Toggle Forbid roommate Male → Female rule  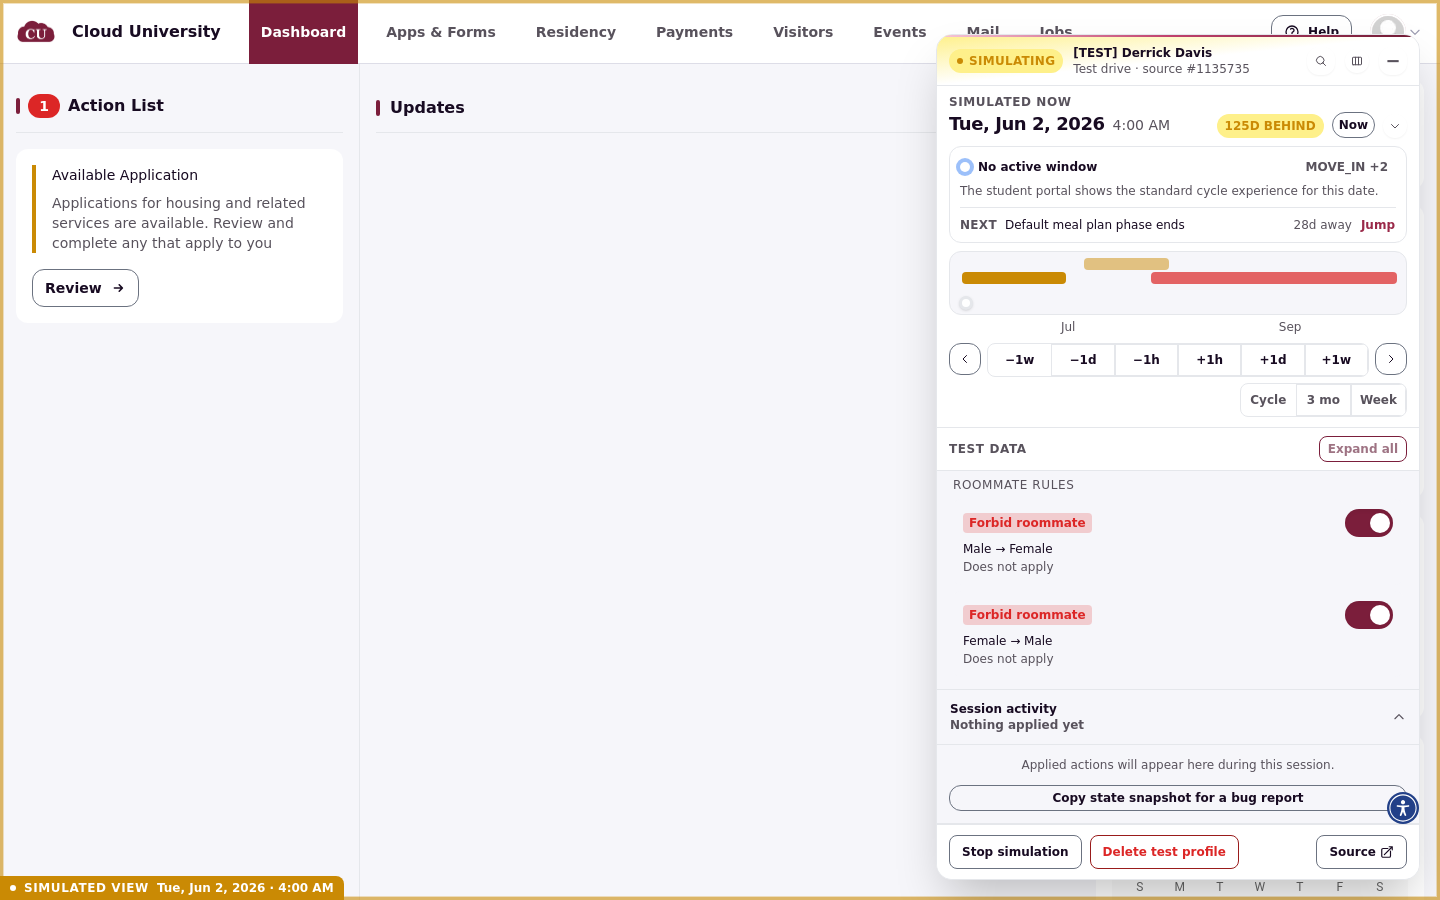(x=1369, y=523)
